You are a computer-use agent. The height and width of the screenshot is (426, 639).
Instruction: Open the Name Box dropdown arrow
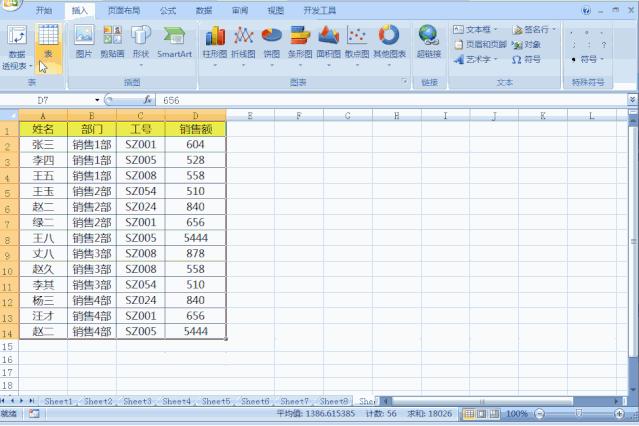point(97,100)
